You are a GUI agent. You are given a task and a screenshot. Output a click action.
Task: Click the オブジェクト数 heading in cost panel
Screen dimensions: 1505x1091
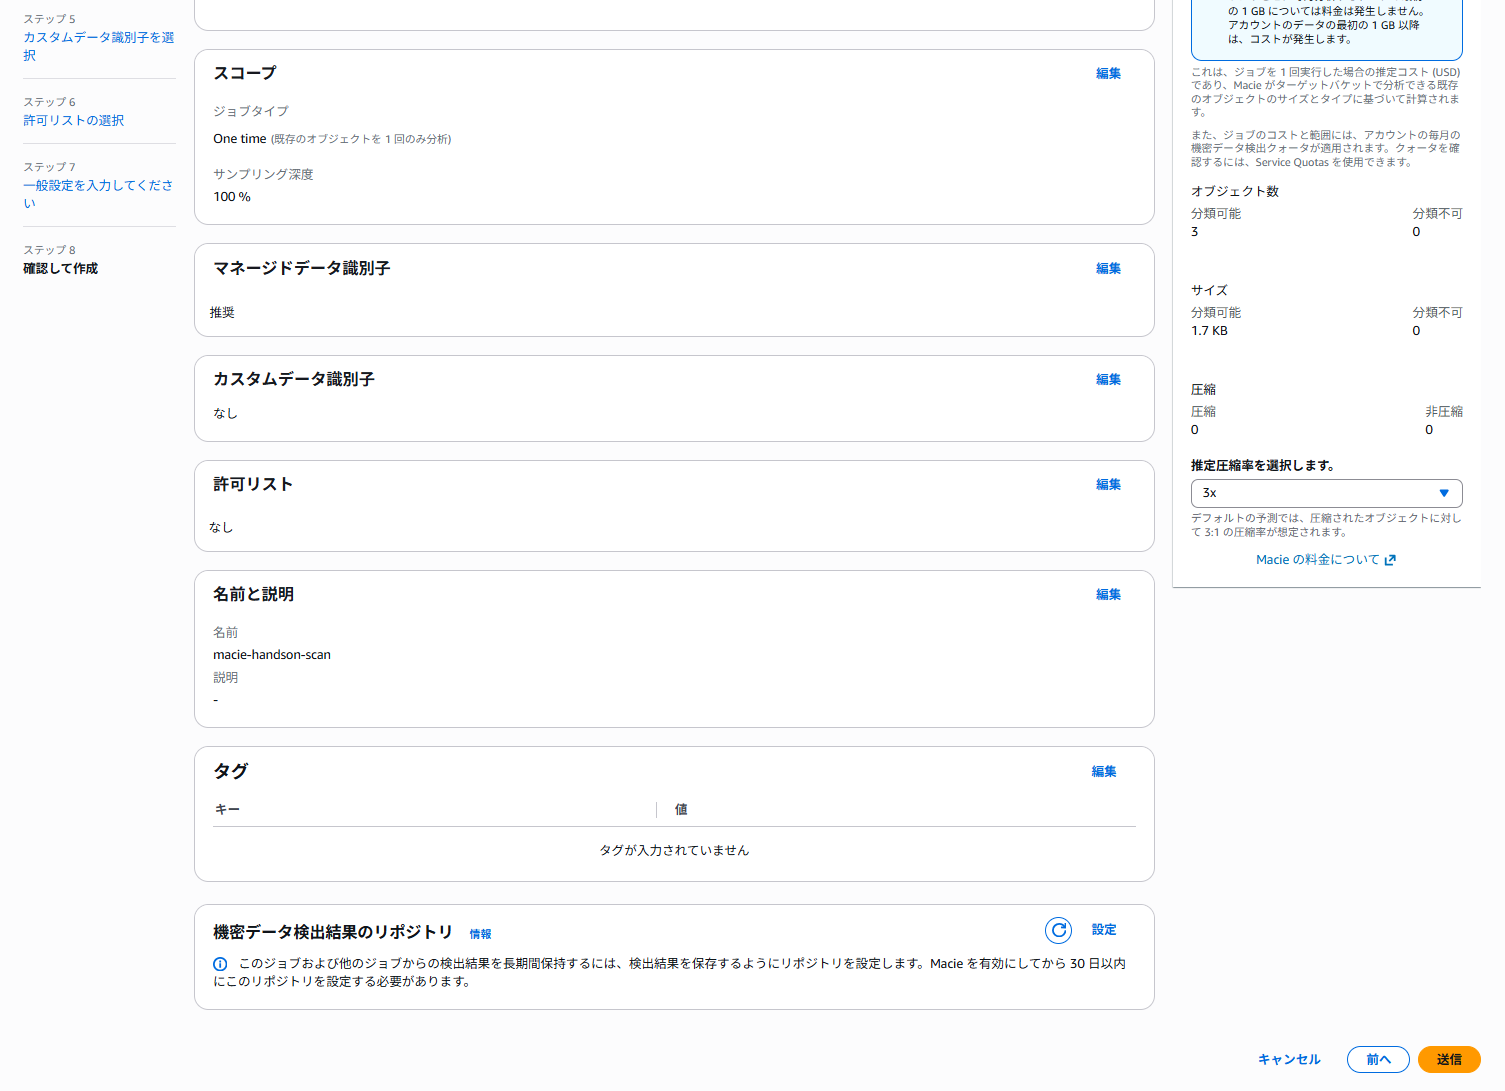pos(1235,191)
